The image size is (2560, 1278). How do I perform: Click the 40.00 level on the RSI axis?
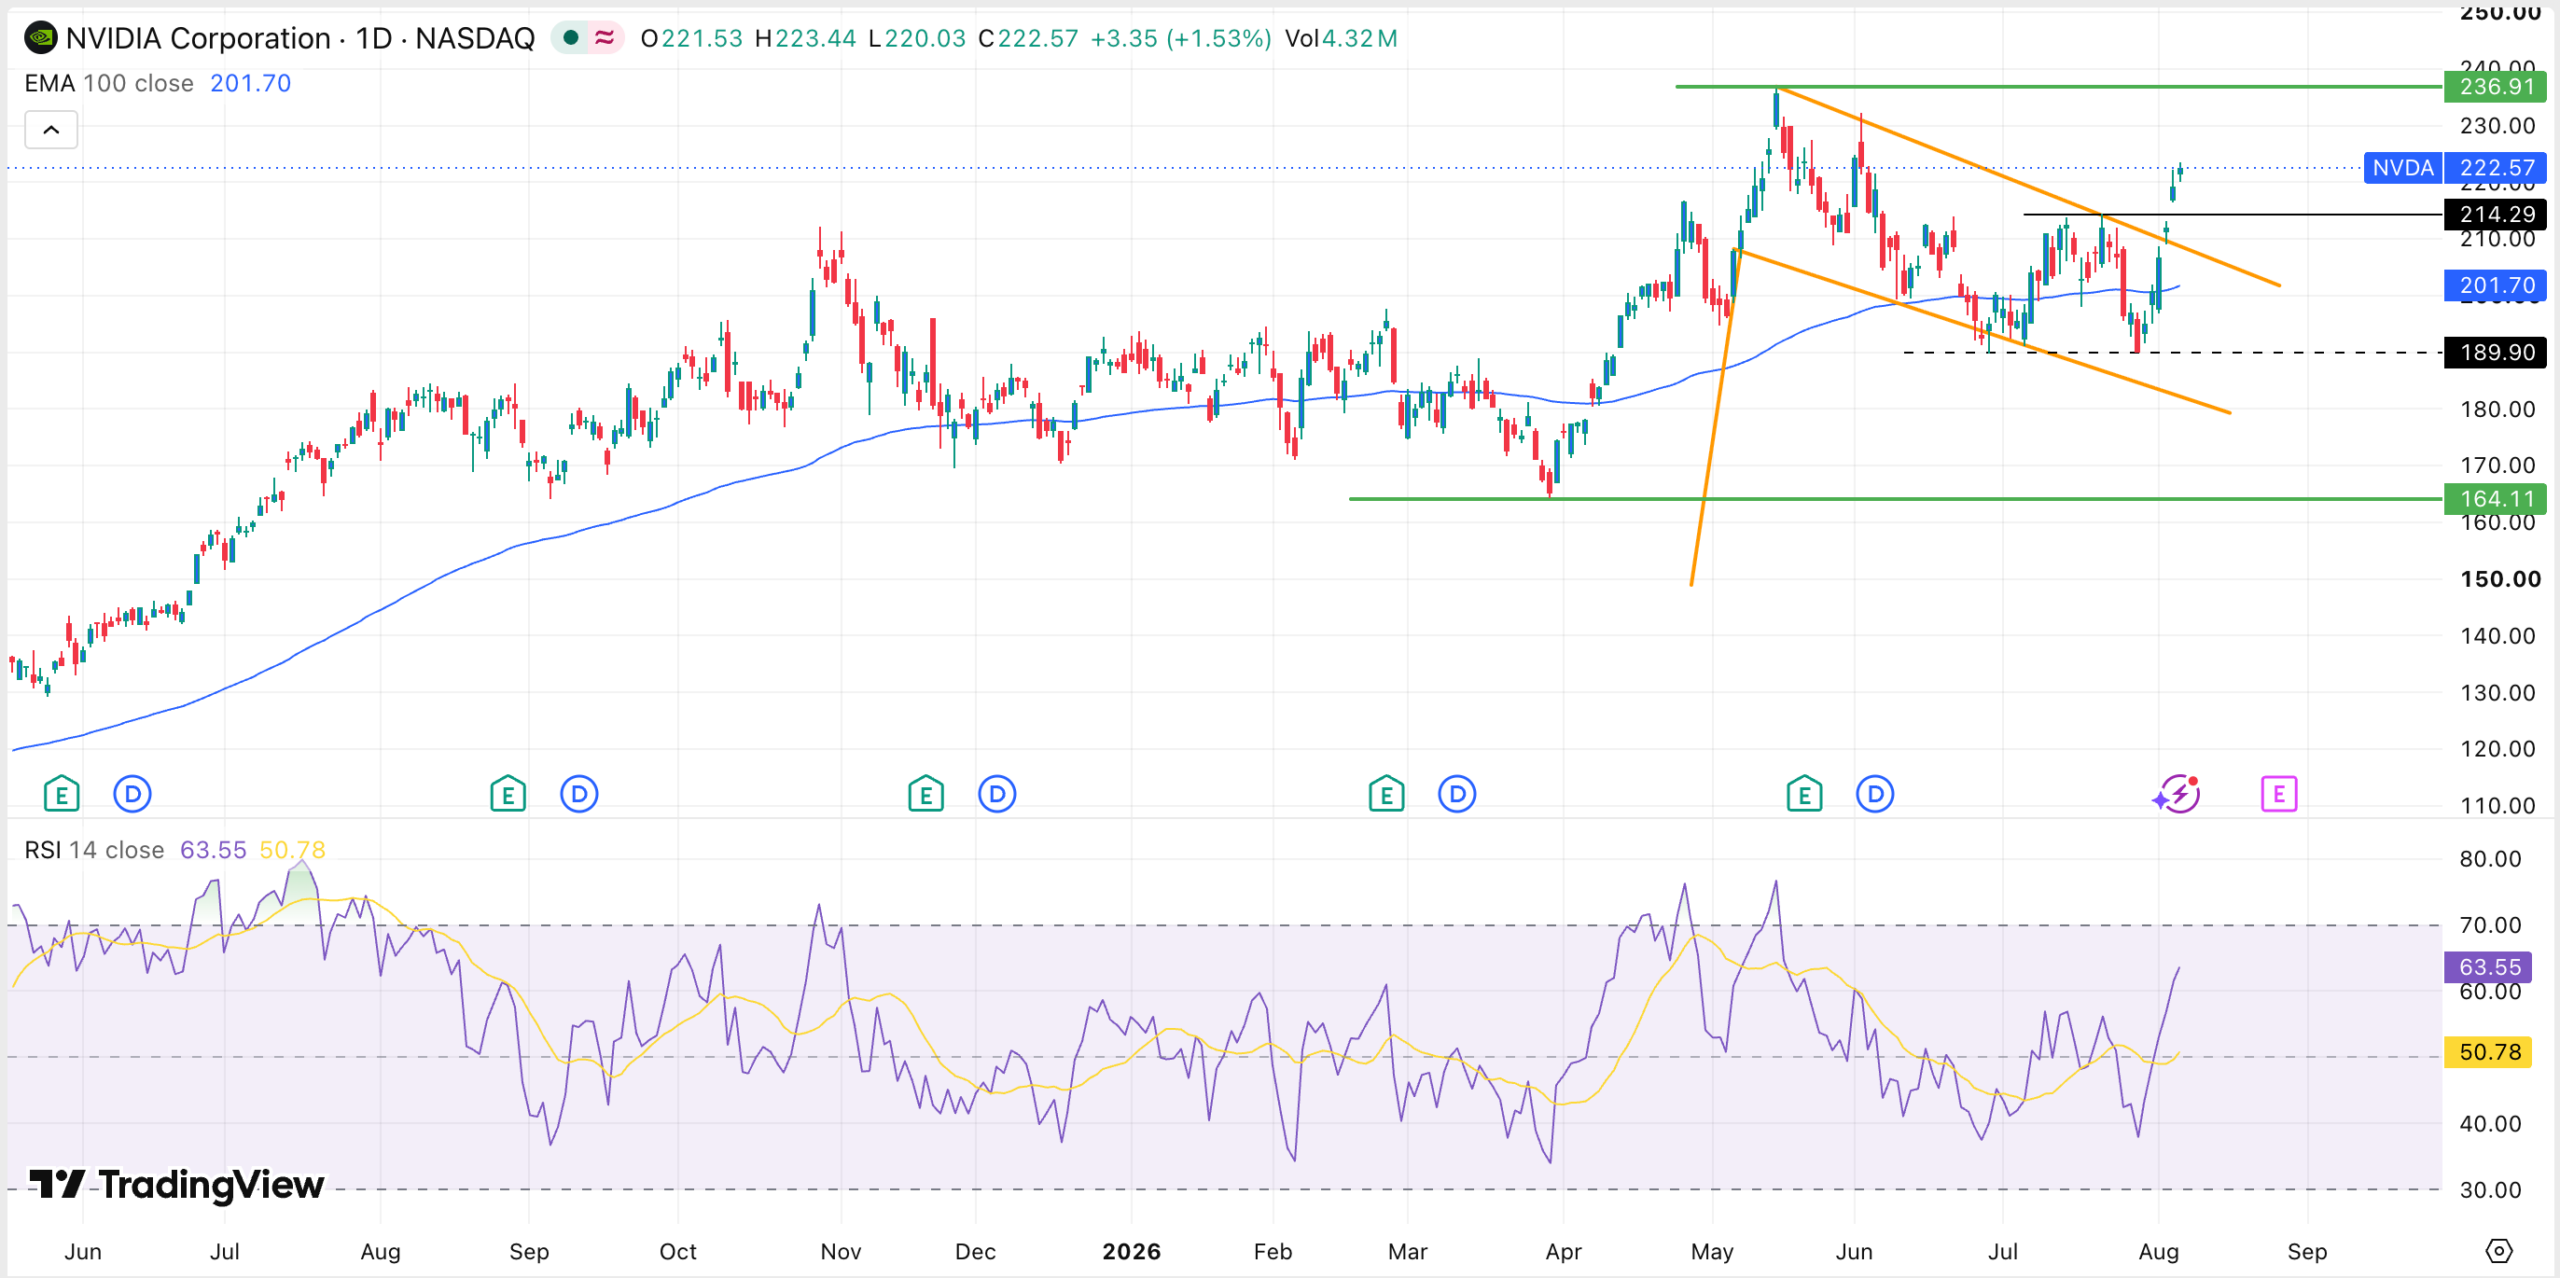click(2489, 1123)
